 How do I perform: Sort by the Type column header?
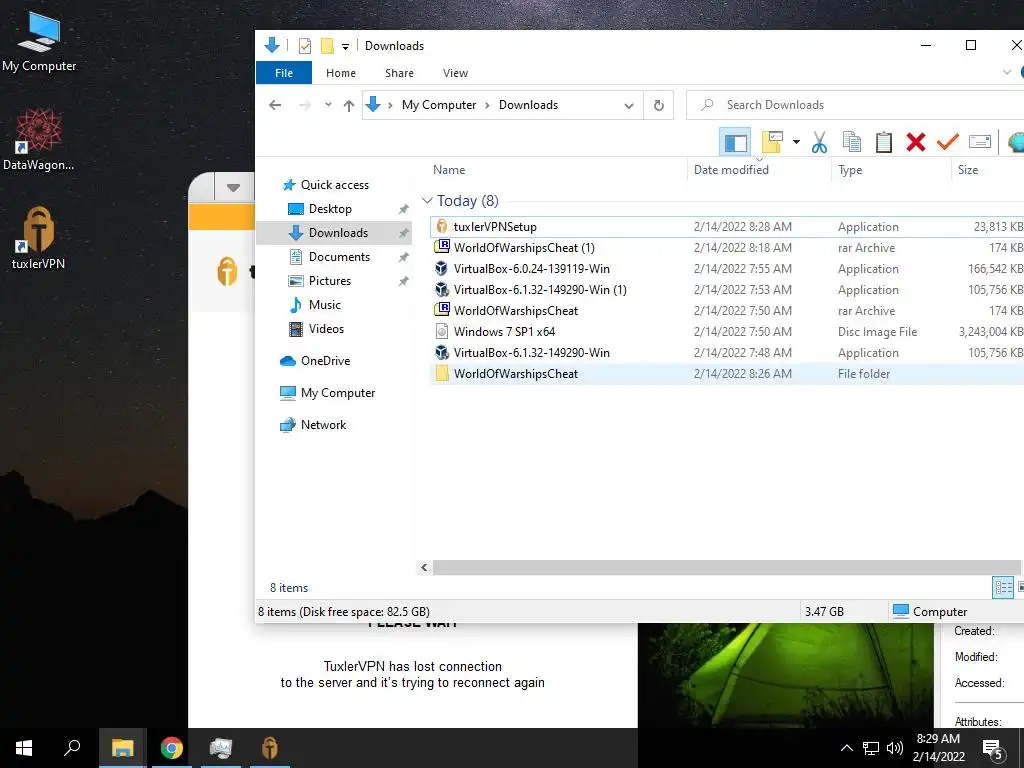[850, 170]
